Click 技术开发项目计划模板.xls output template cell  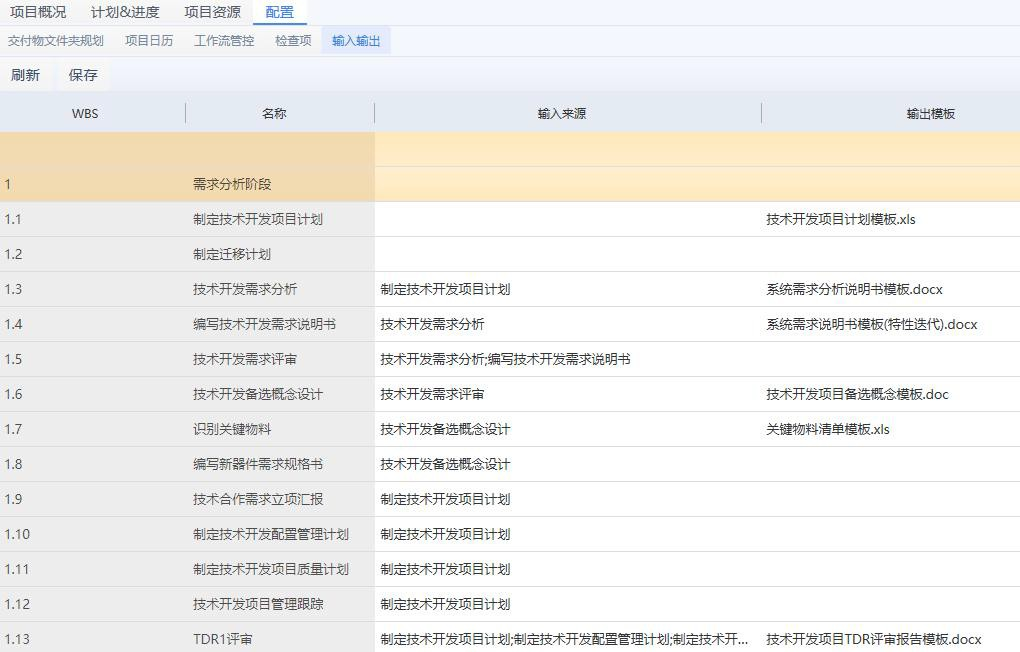[x=841, y=219]
